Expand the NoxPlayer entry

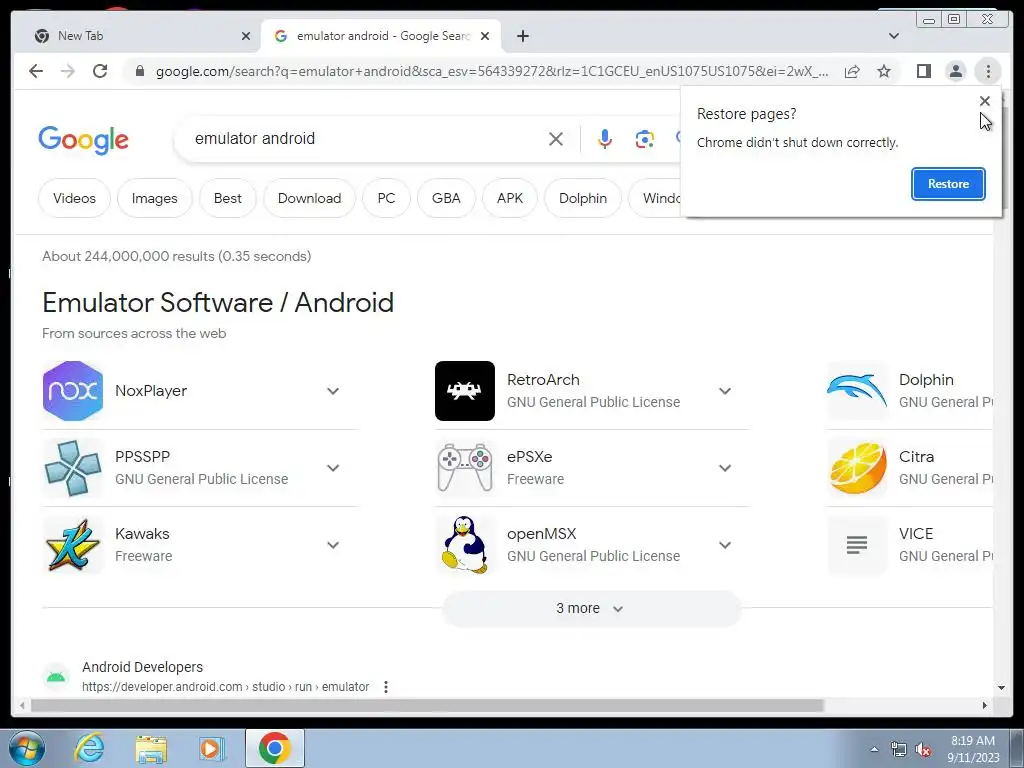click(x=333, y=391)
